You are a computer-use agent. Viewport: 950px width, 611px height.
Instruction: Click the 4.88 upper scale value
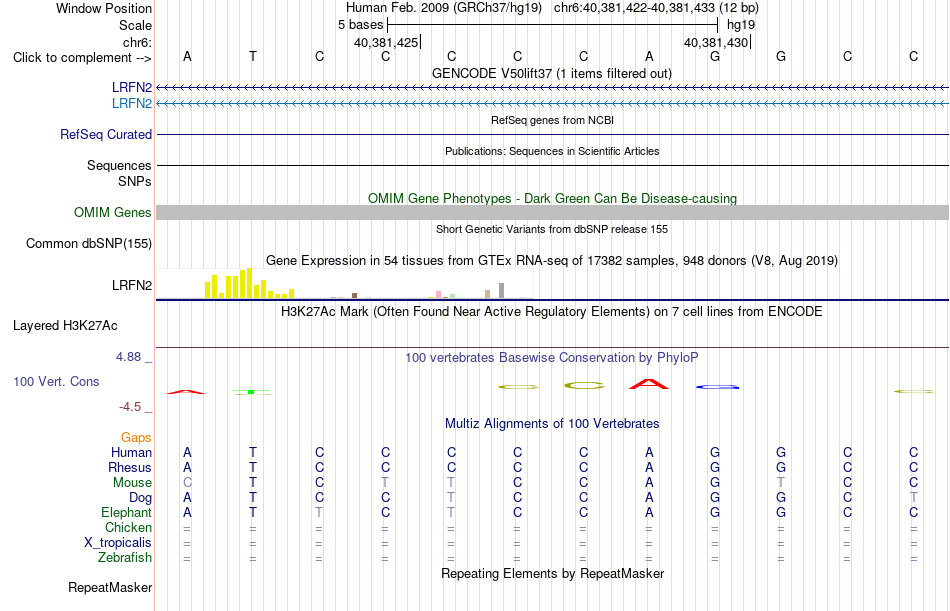[128, 356]
